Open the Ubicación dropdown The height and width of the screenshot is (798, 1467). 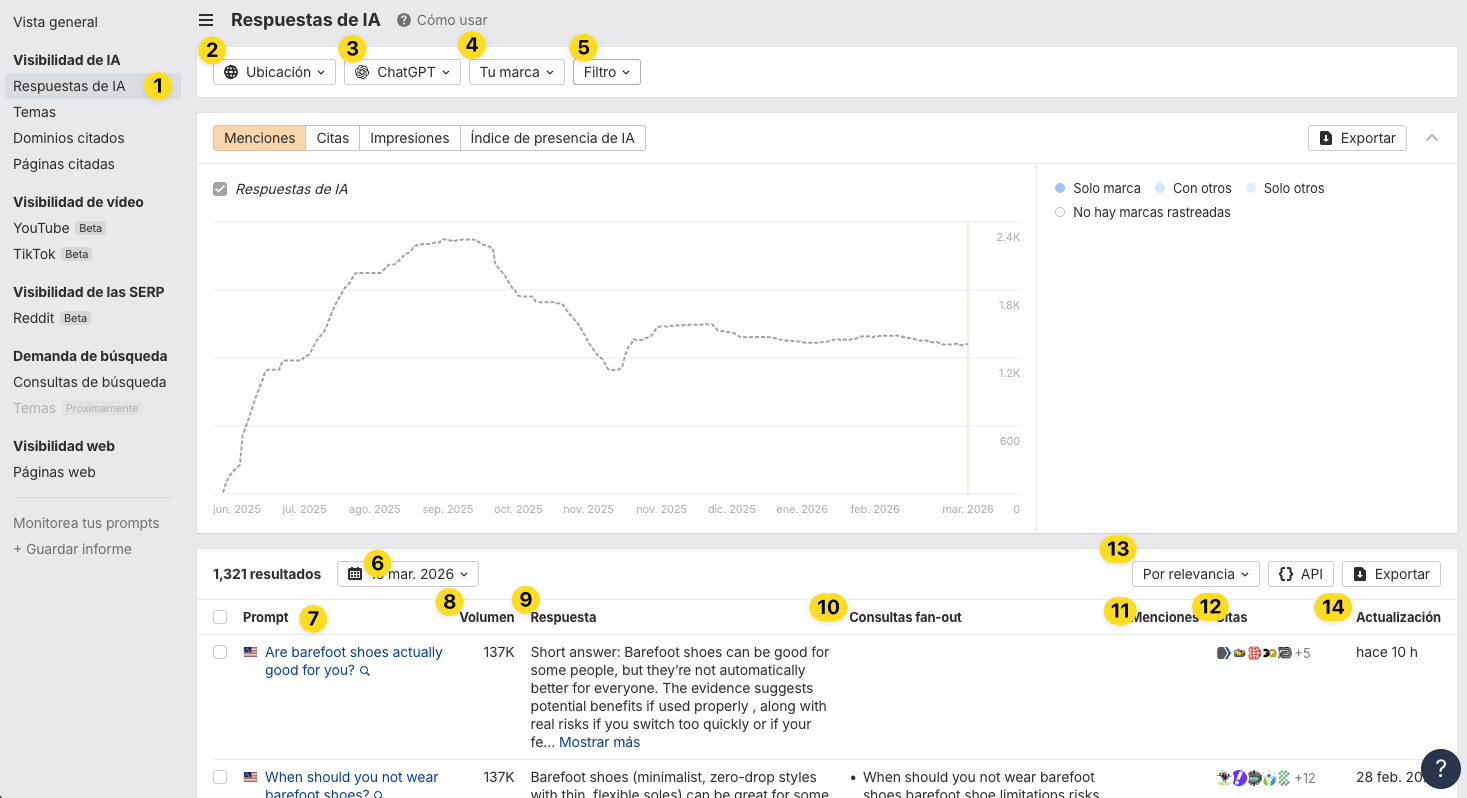tap(274, 72)
